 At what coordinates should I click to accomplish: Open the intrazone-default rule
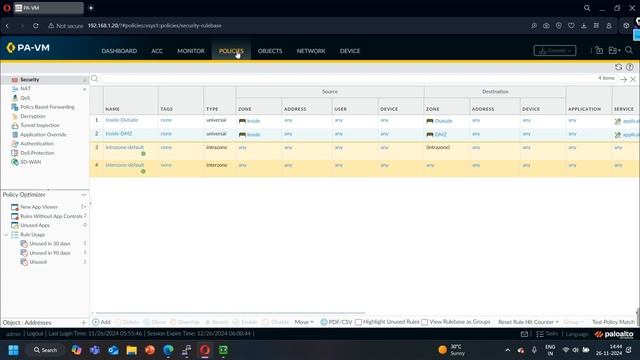(x=124, y=147)
